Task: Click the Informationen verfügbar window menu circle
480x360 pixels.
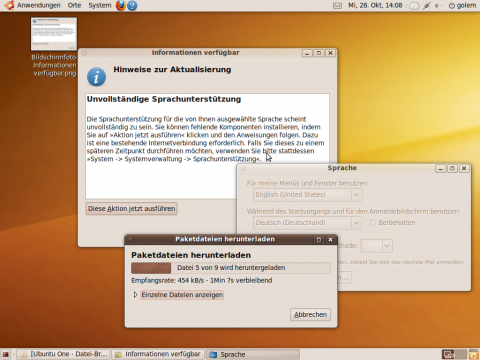Action: coord(84,53)
